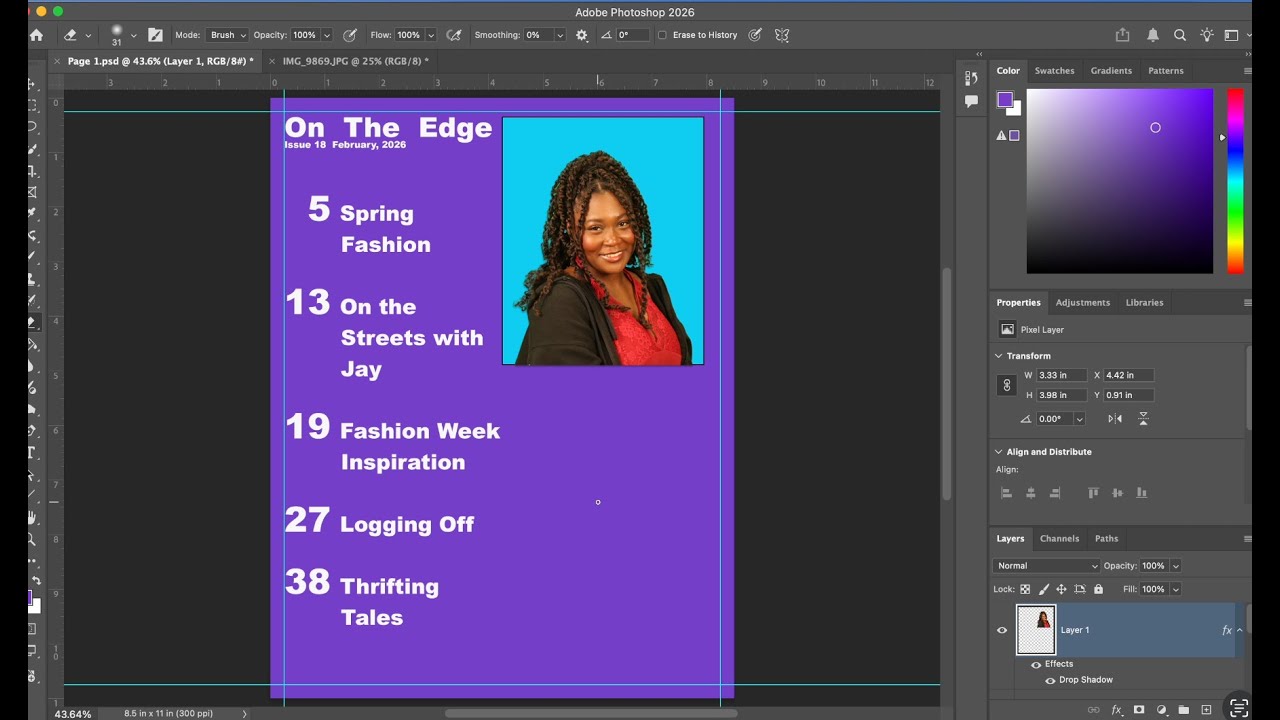Toggle pressure for size icon
Screen dimensions: 1280x720
[x=755, y=35]
